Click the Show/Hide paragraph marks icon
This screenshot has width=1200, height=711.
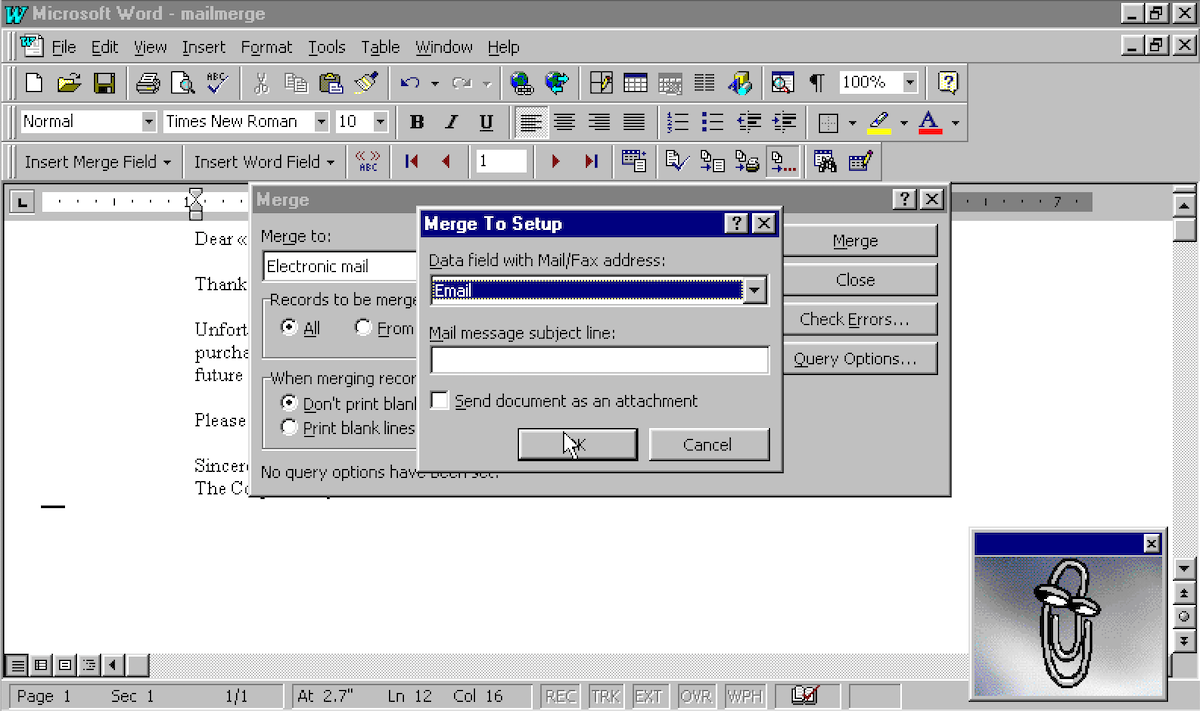817,82
